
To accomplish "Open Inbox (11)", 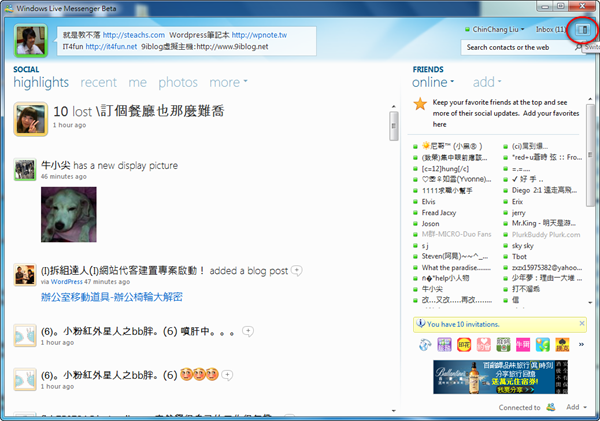I will tap(550, 29).
